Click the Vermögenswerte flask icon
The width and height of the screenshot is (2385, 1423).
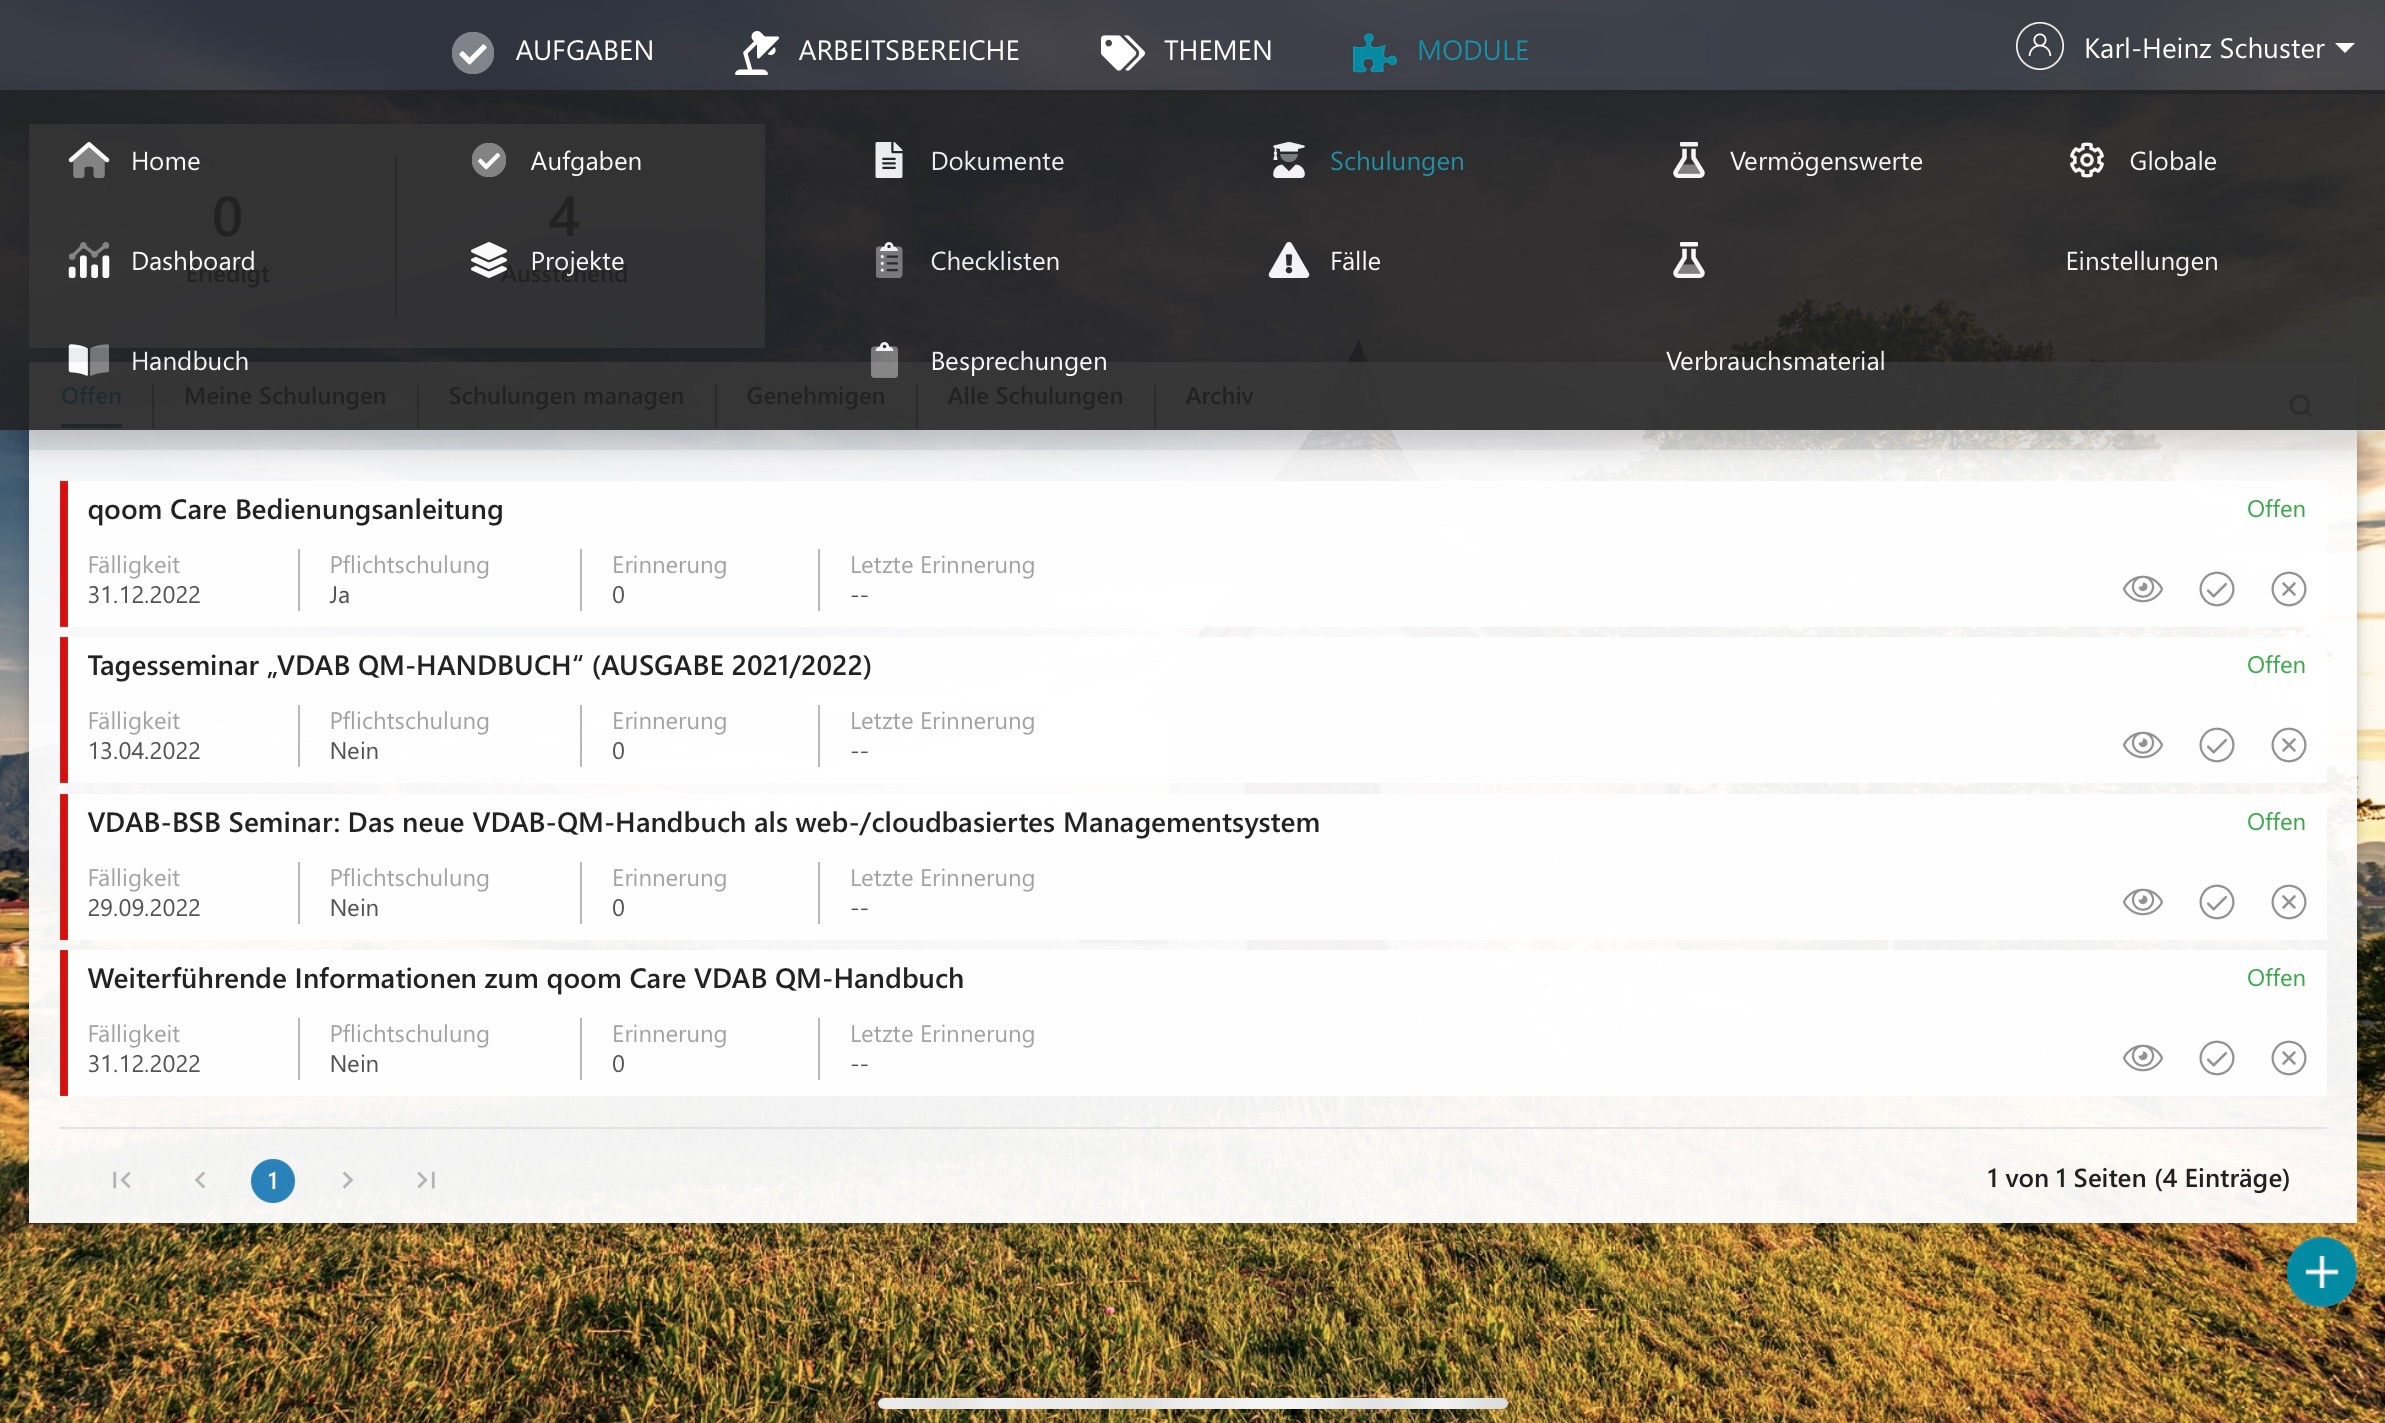[1688, 160]
